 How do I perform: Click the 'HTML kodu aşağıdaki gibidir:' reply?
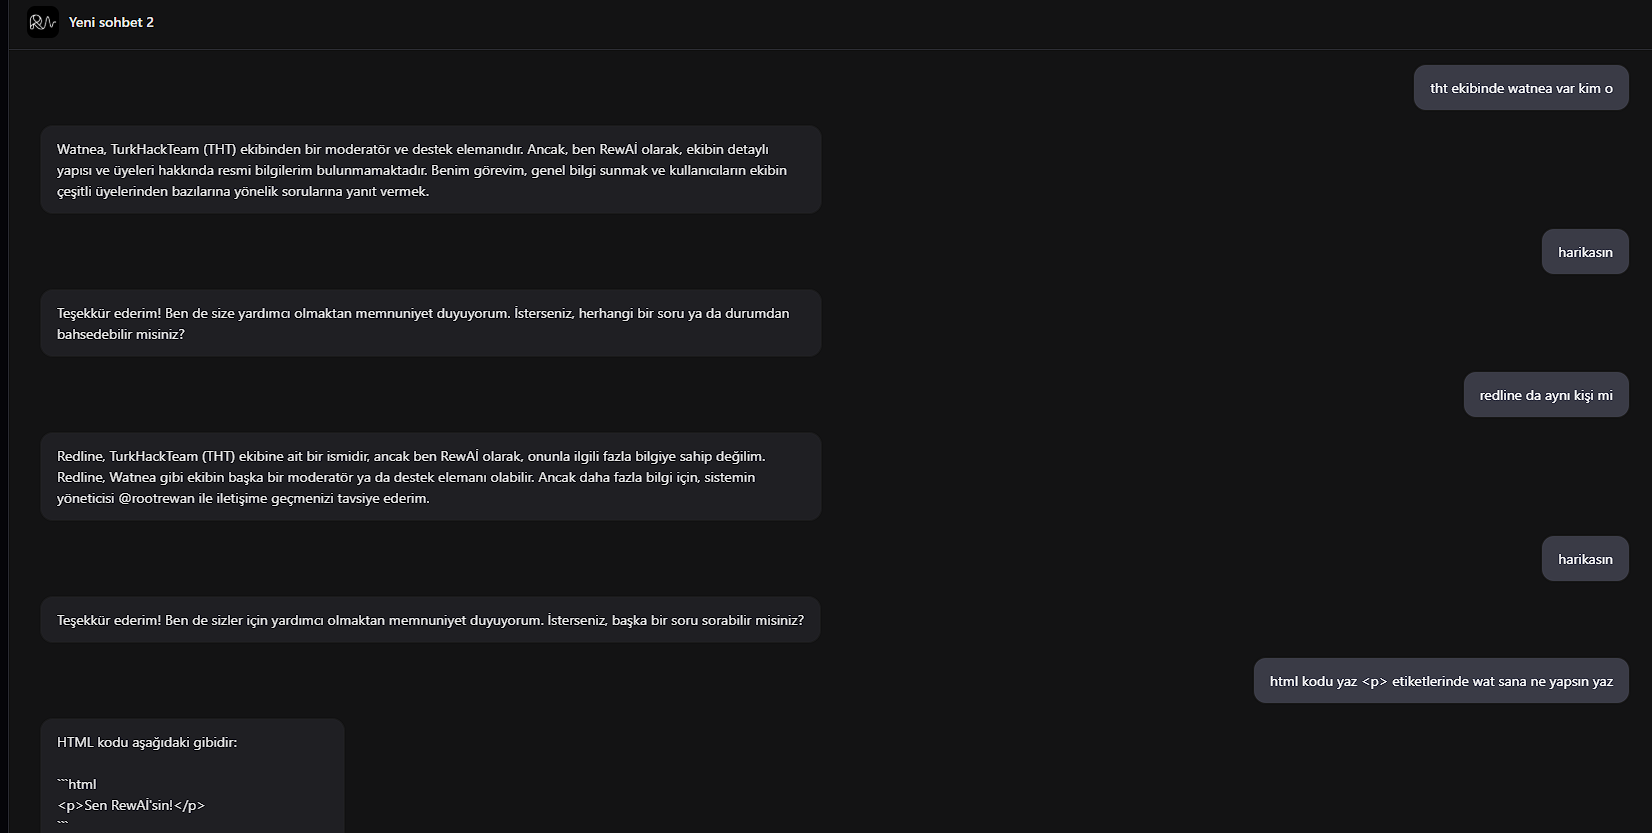(193, 776)
